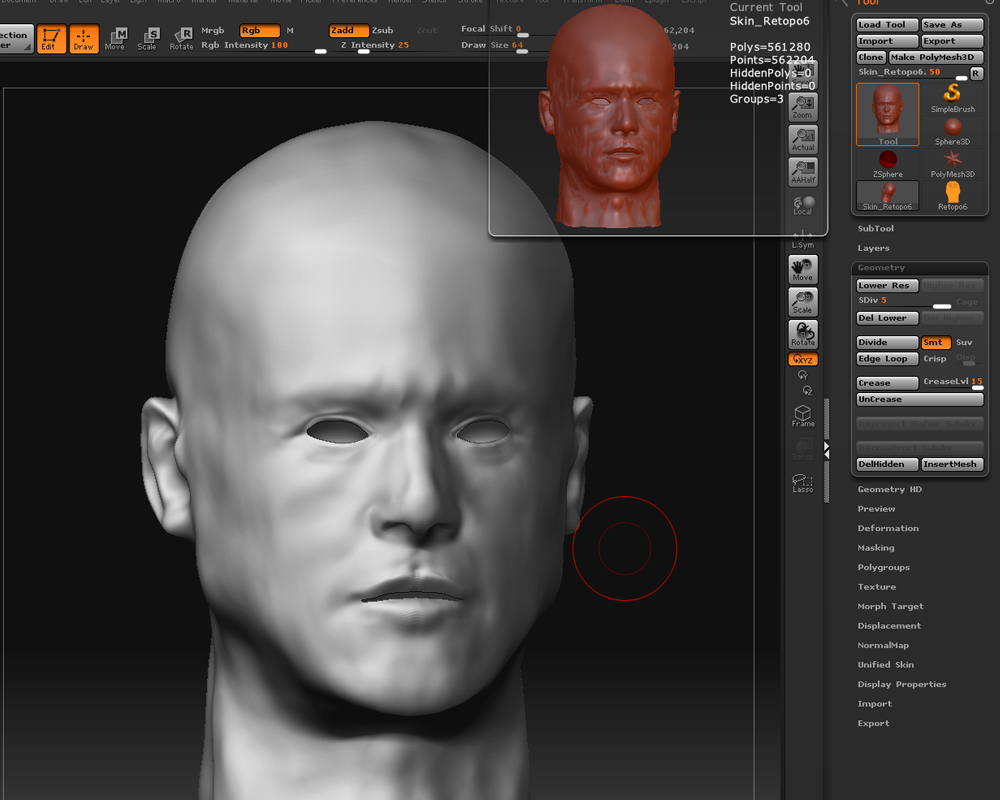The image size is (1000, 800).
Task: Switch sculpting mode to Zsub
Action: 382,30
